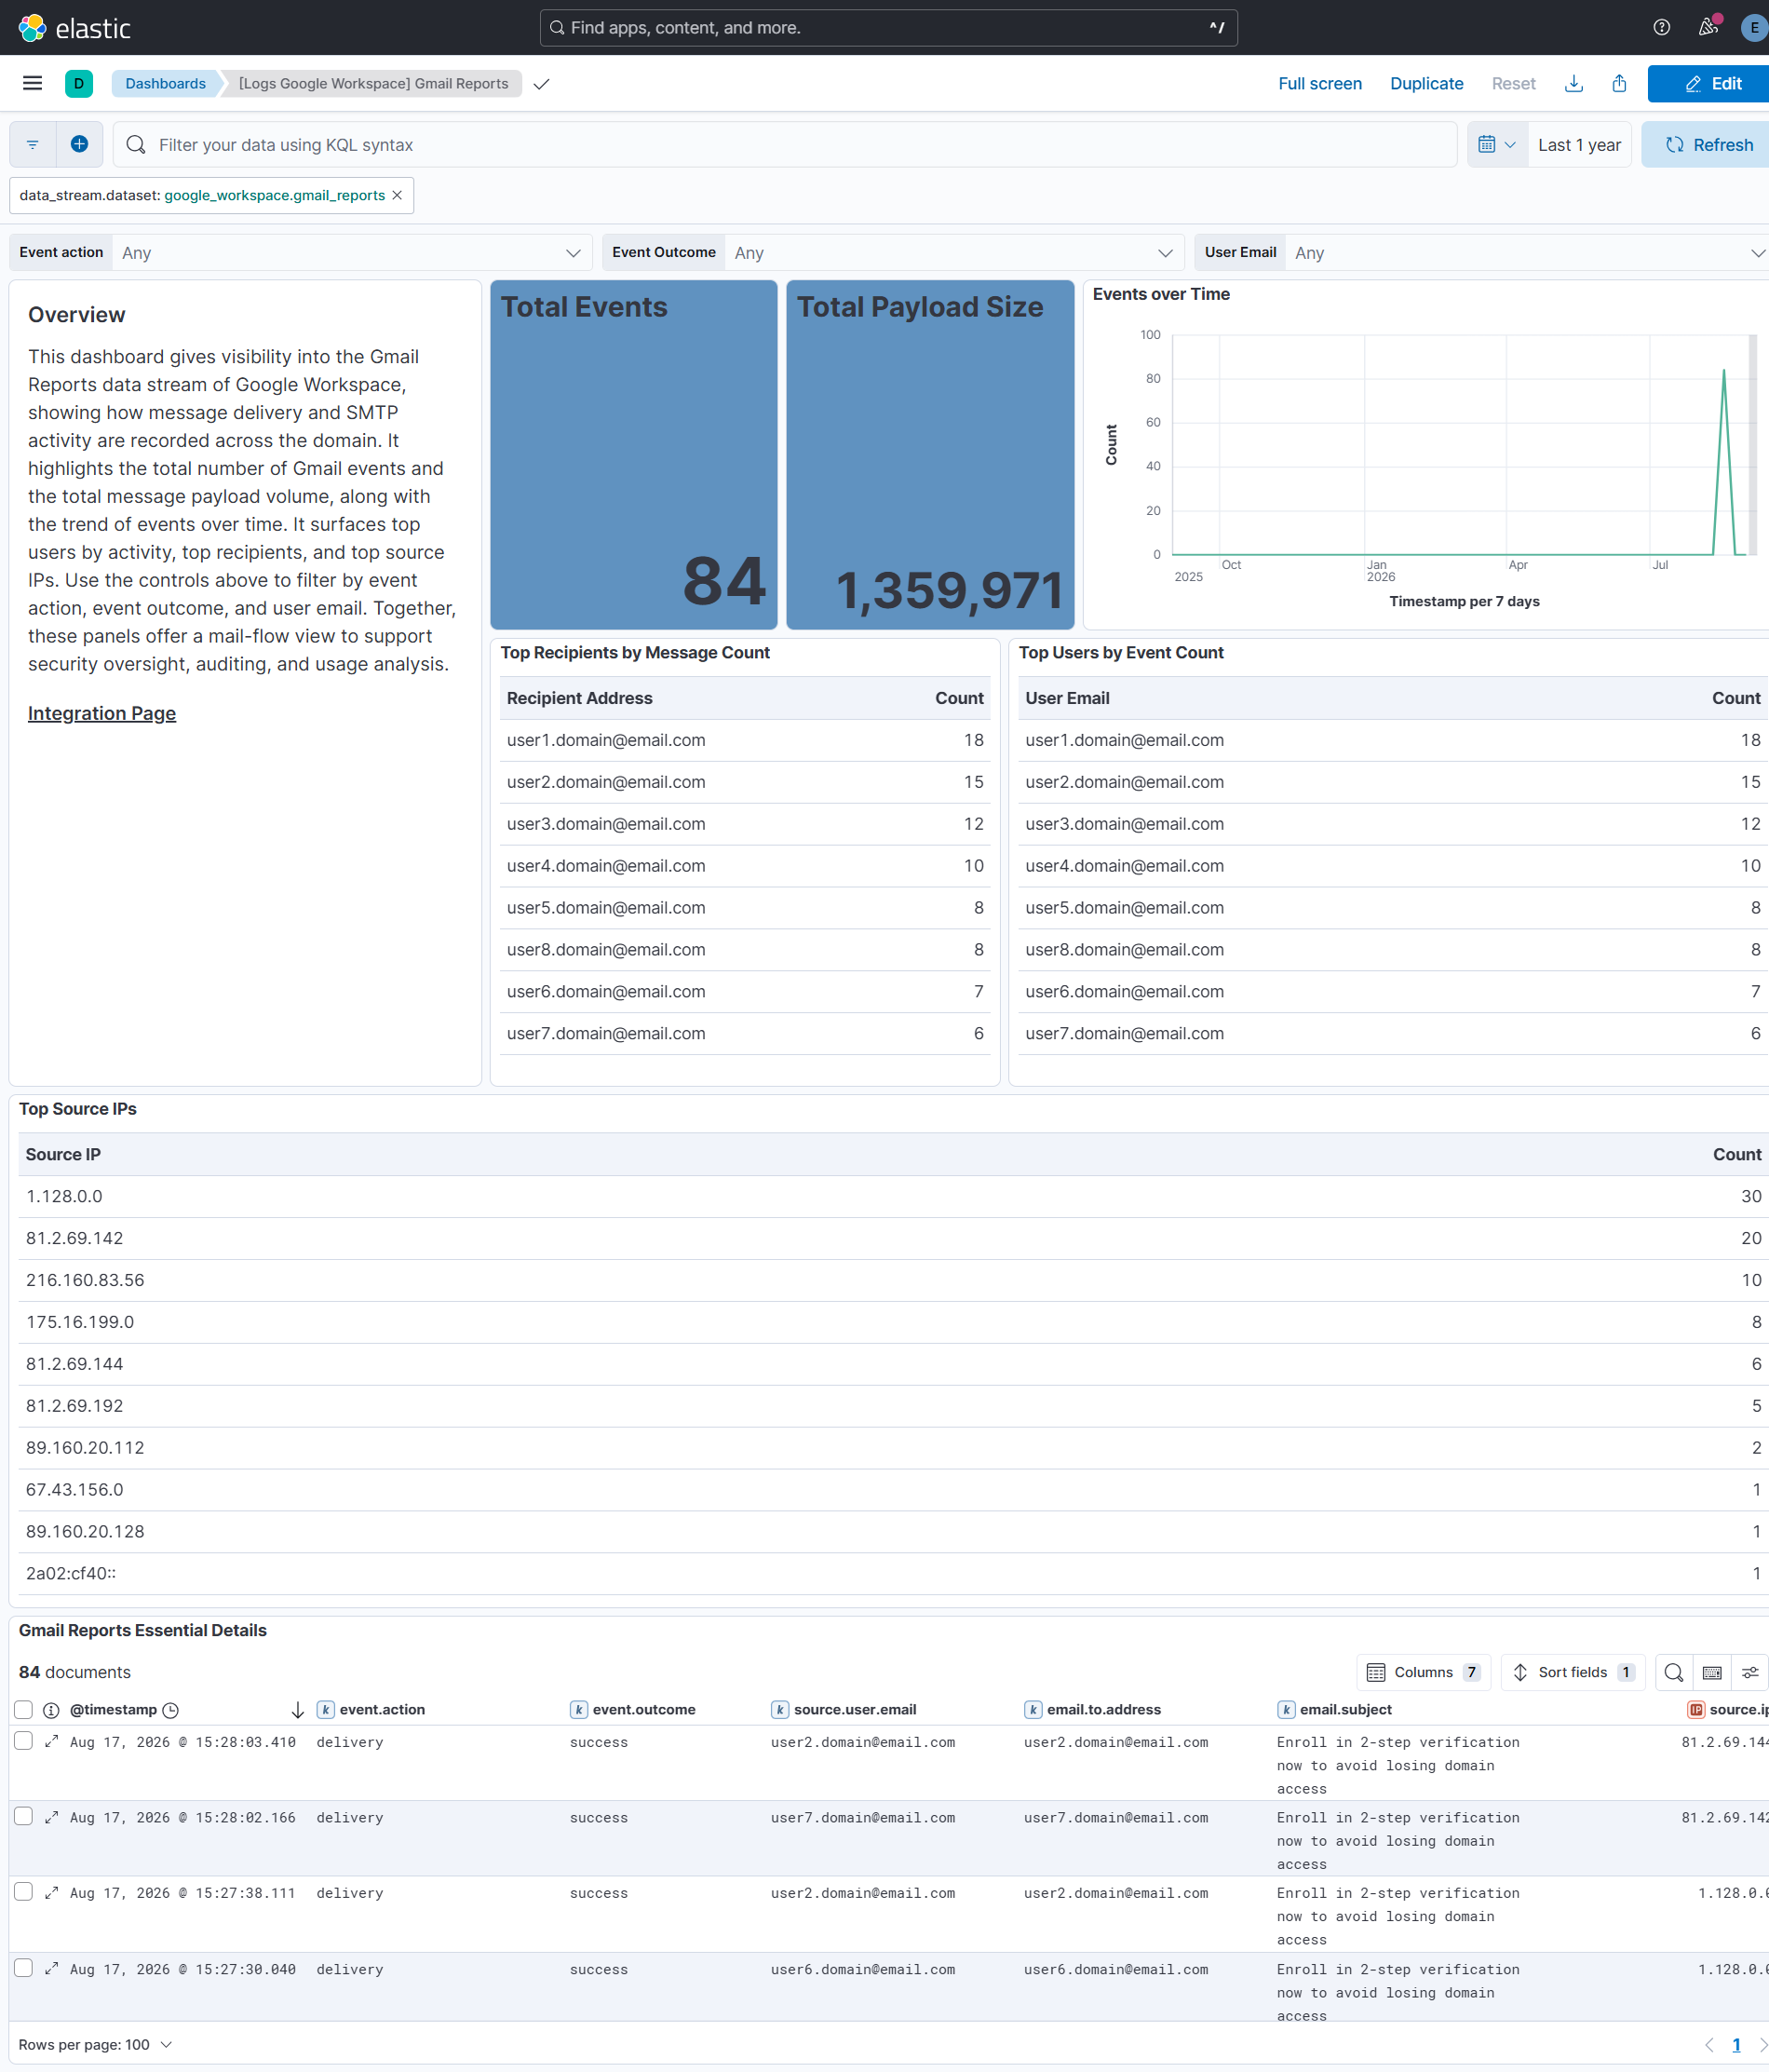
Task: Refresh the dashboard data
Action: (1708, 145)
